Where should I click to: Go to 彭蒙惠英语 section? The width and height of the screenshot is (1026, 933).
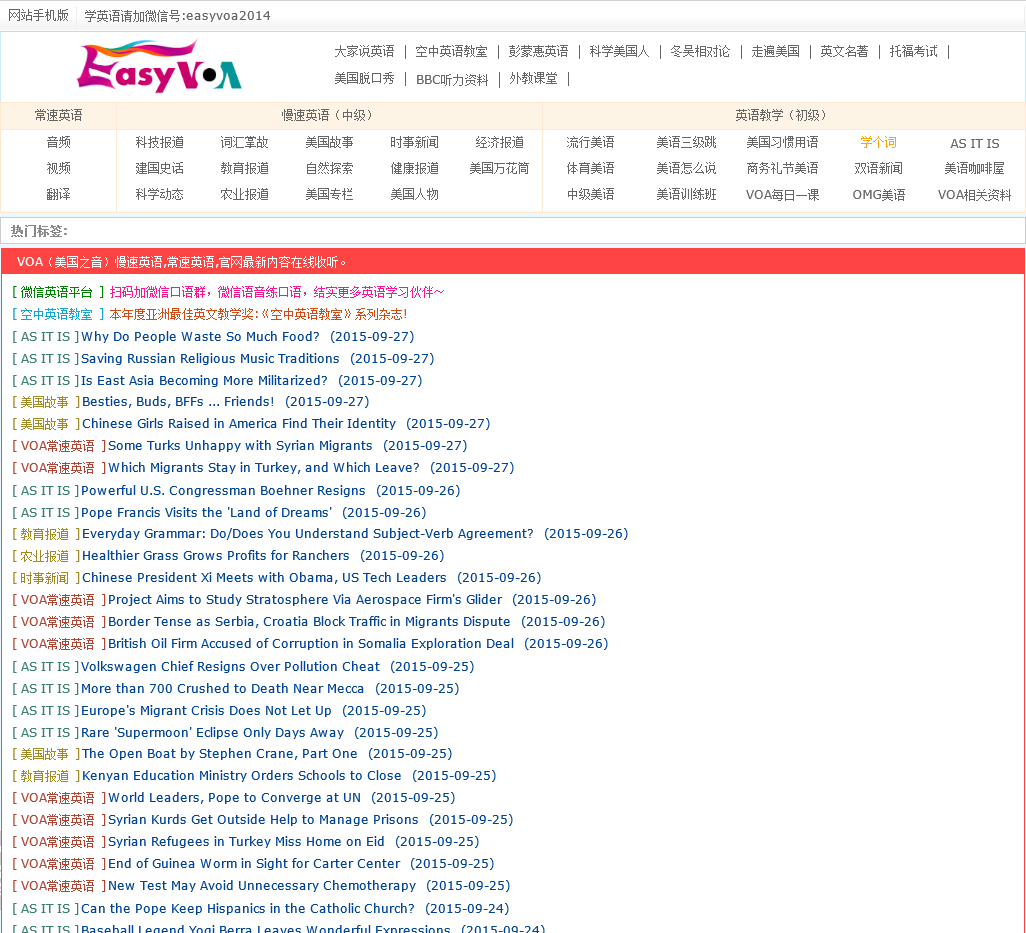(x=539, y=52)
